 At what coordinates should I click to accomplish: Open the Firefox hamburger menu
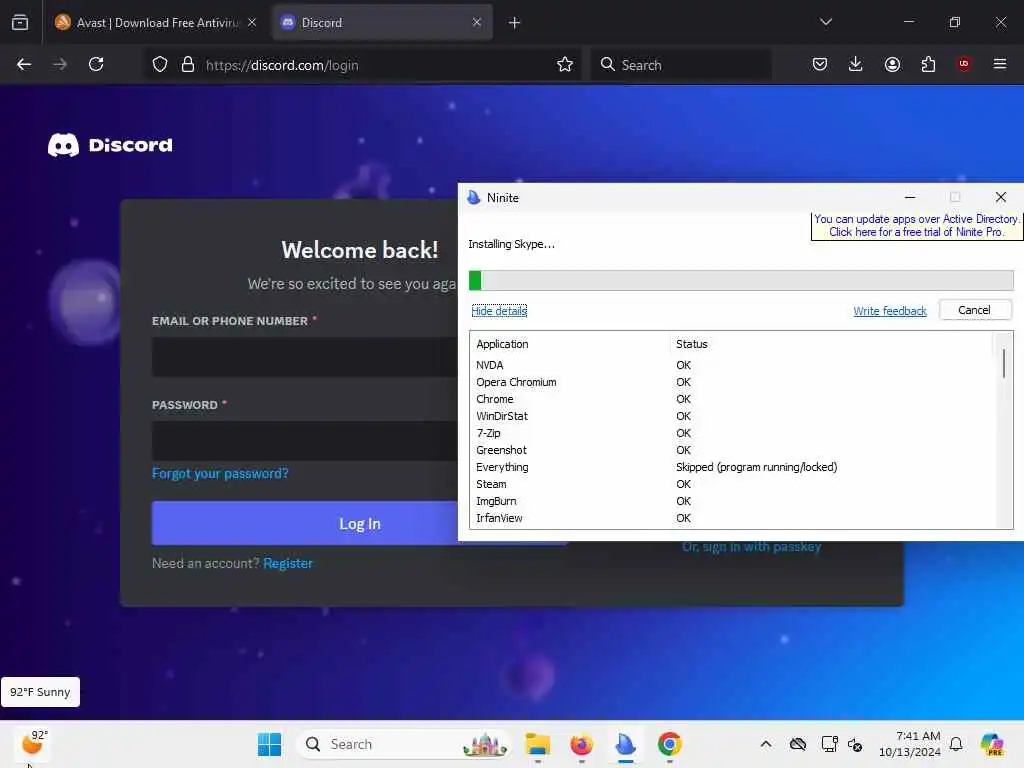point(1000,64)
